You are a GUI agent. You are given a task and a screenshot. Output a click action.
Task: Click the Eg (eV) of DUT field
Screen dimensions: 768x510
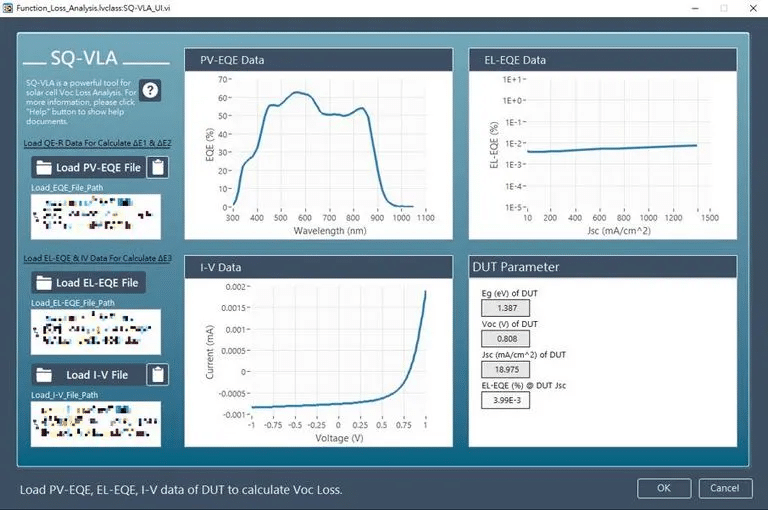point(505,308)
